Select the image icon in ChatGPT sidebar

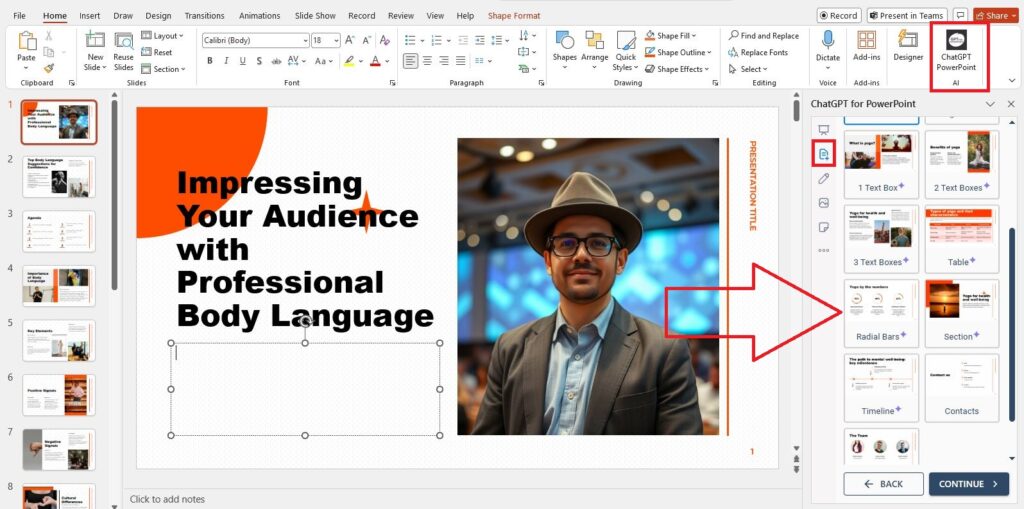[824, 203]
